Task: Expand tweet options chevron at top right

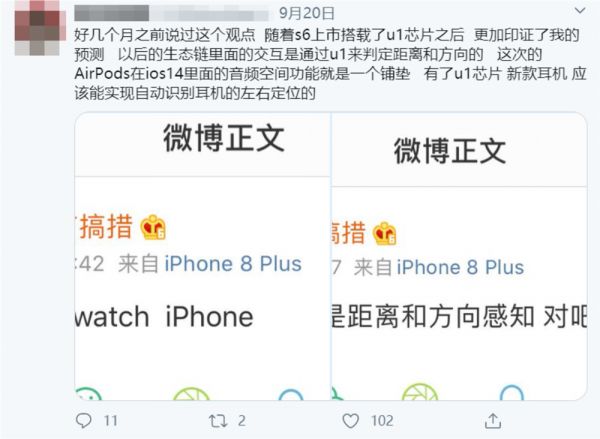Action: click(x=580, y=11)
